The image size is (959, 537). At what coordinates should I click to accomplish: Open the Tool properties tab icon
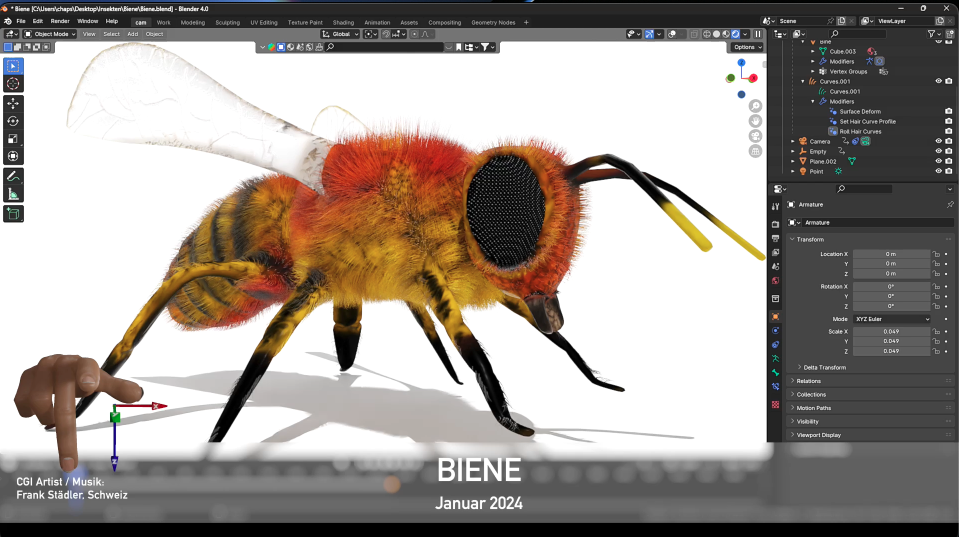pyautogui.click(x=775, y=205)
